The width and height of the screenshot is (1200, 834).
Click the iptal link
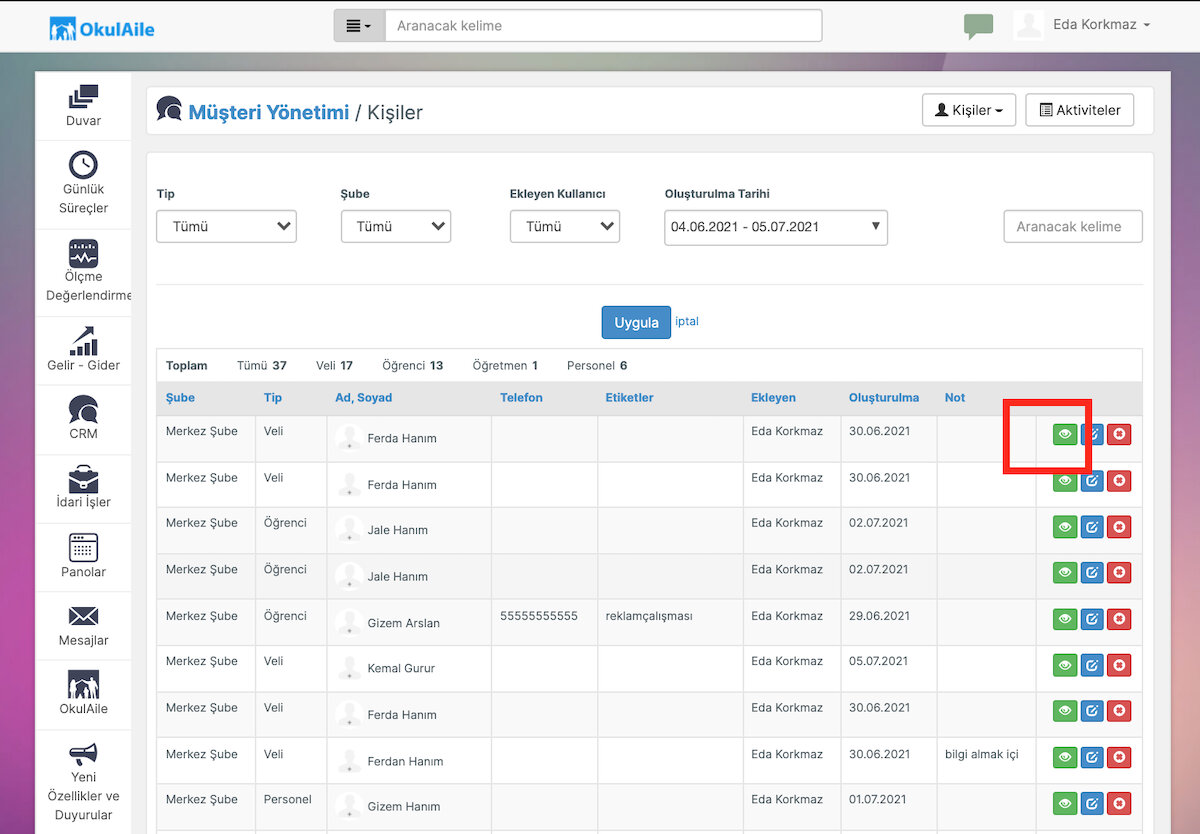coord(687,321)
